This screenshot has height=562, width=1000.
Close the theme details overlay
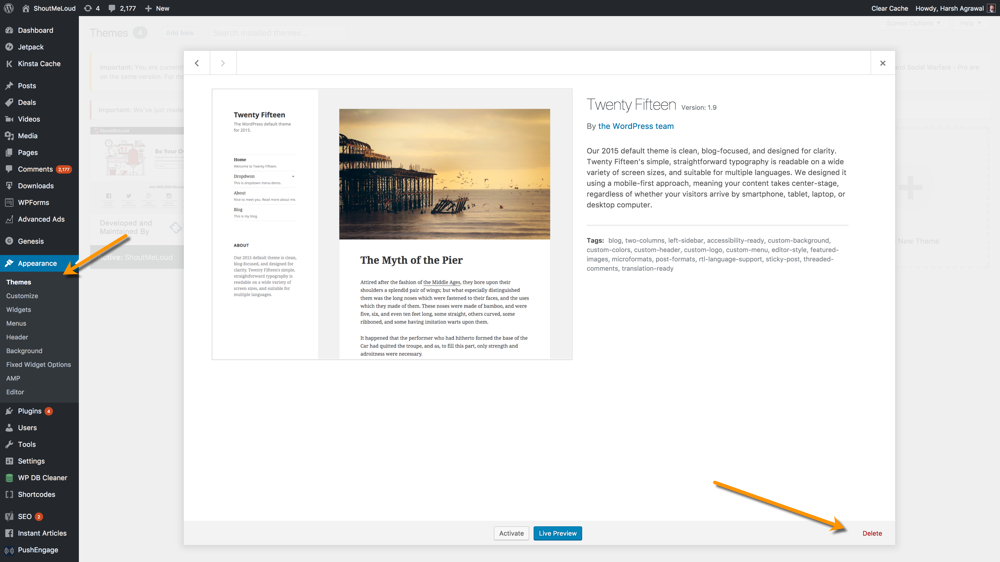pyautogui.click(x=882, y=63)
